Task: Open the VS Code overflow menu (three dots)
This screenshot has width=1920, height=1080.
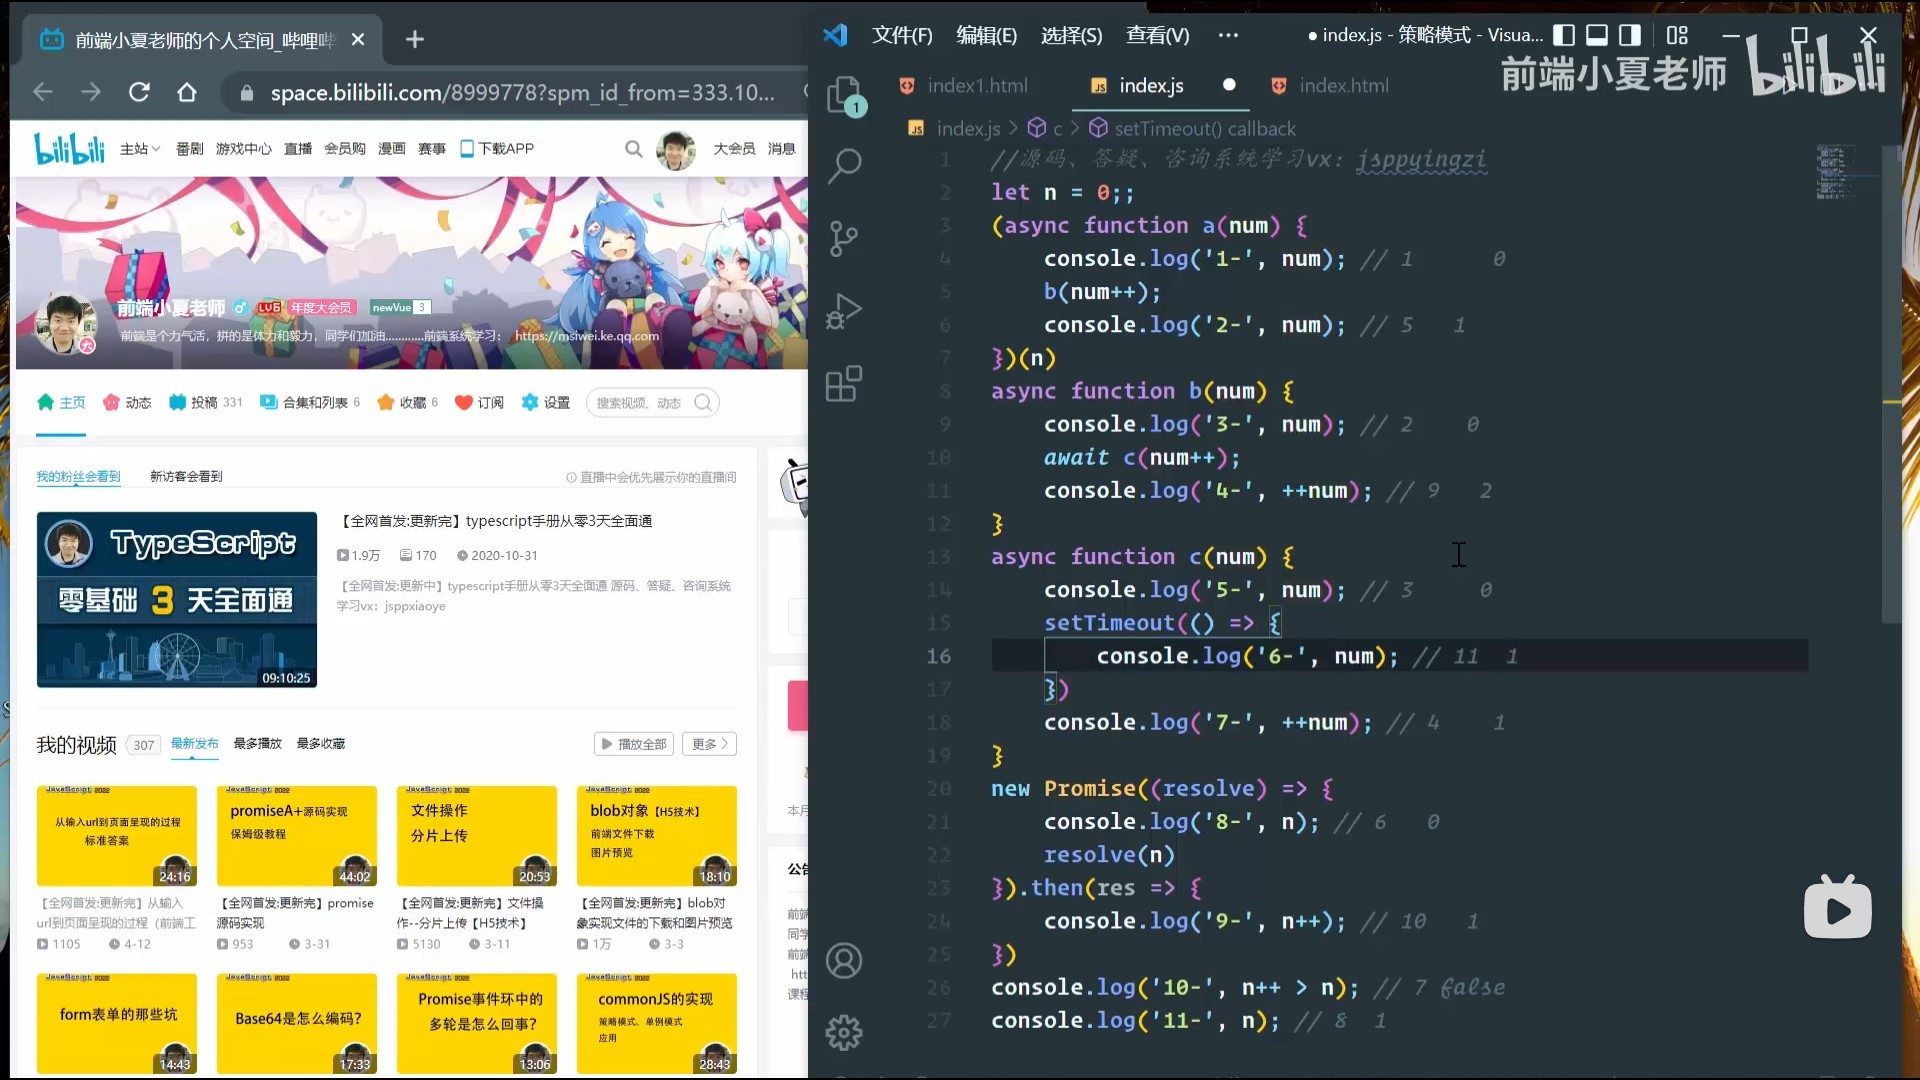Action: click(1228, 36)
